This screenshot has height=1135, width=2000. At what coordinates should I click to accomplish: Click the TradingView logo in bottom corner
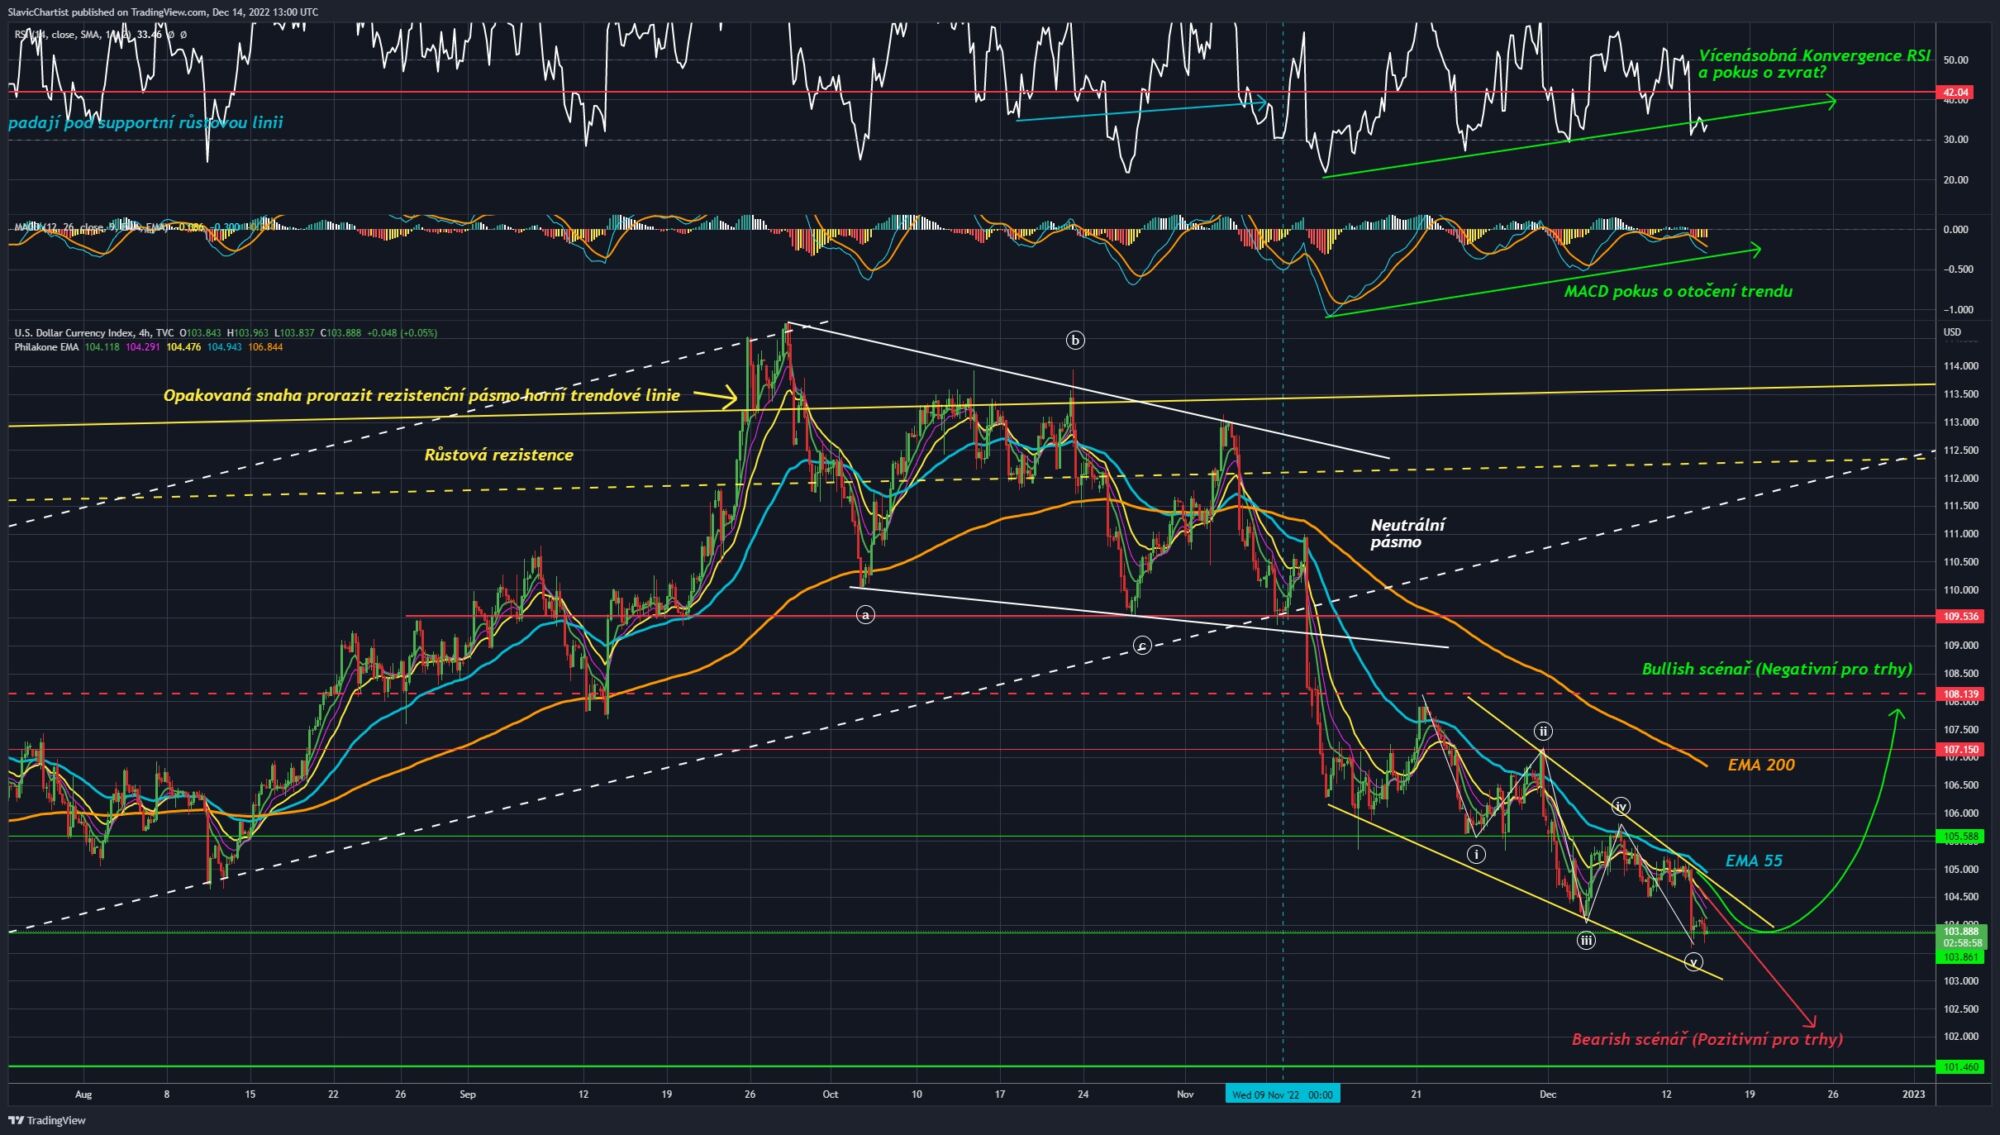pos(47,1120)
